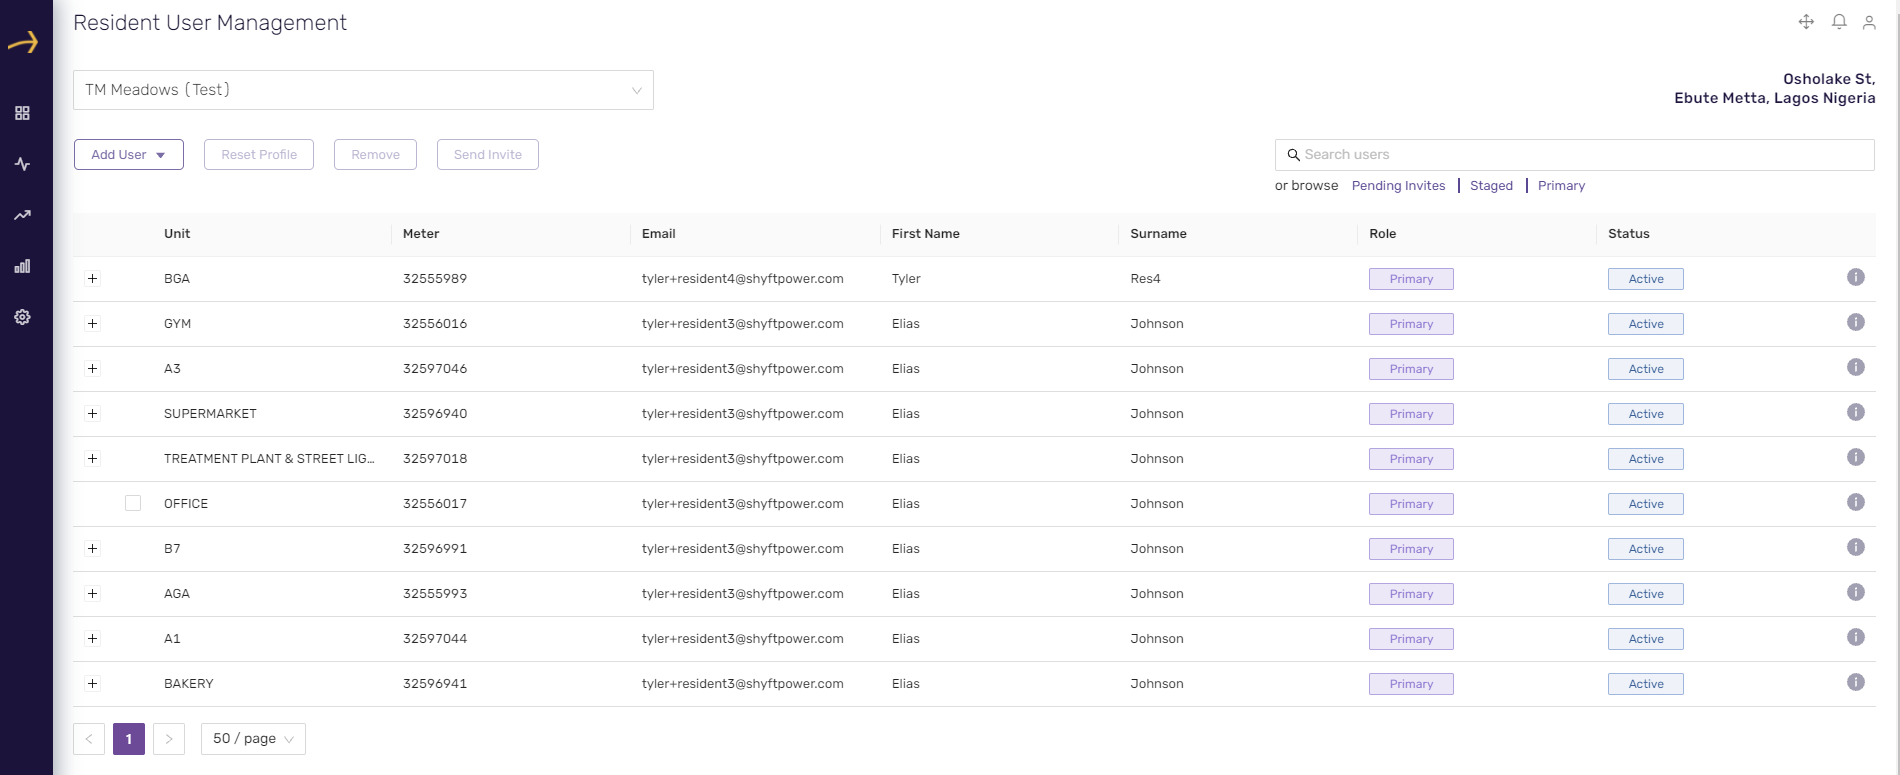
Task: Expand the A3 row
Action: (92, 368)
